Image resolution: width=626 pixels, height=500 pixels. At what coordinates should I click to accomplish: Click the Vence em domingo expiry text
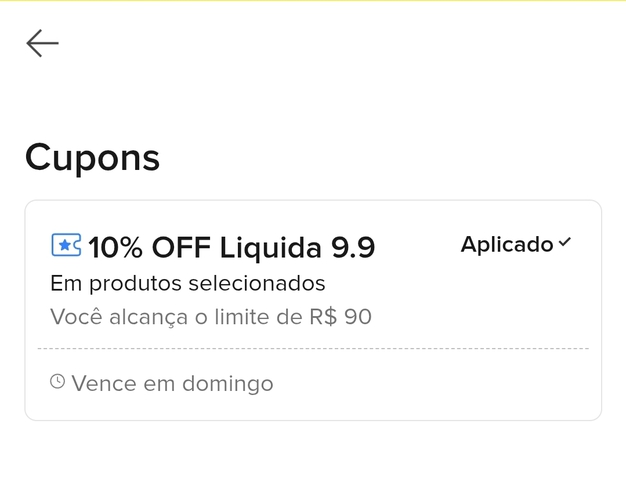(x=172, y=383)
